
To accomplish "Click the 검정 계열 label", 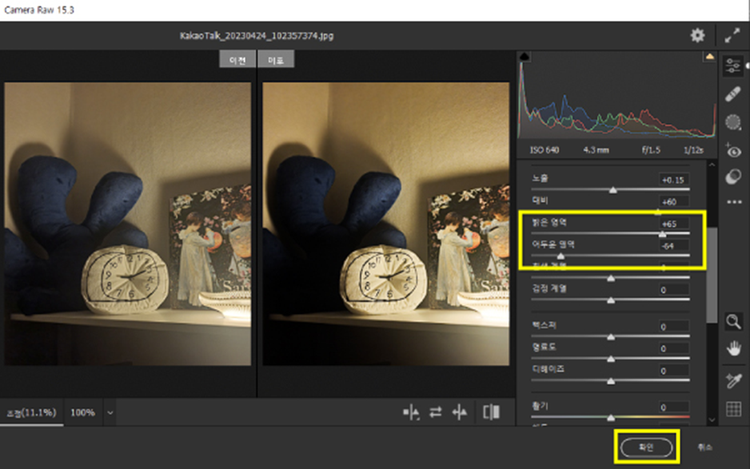I will click(x=549, y=288).
